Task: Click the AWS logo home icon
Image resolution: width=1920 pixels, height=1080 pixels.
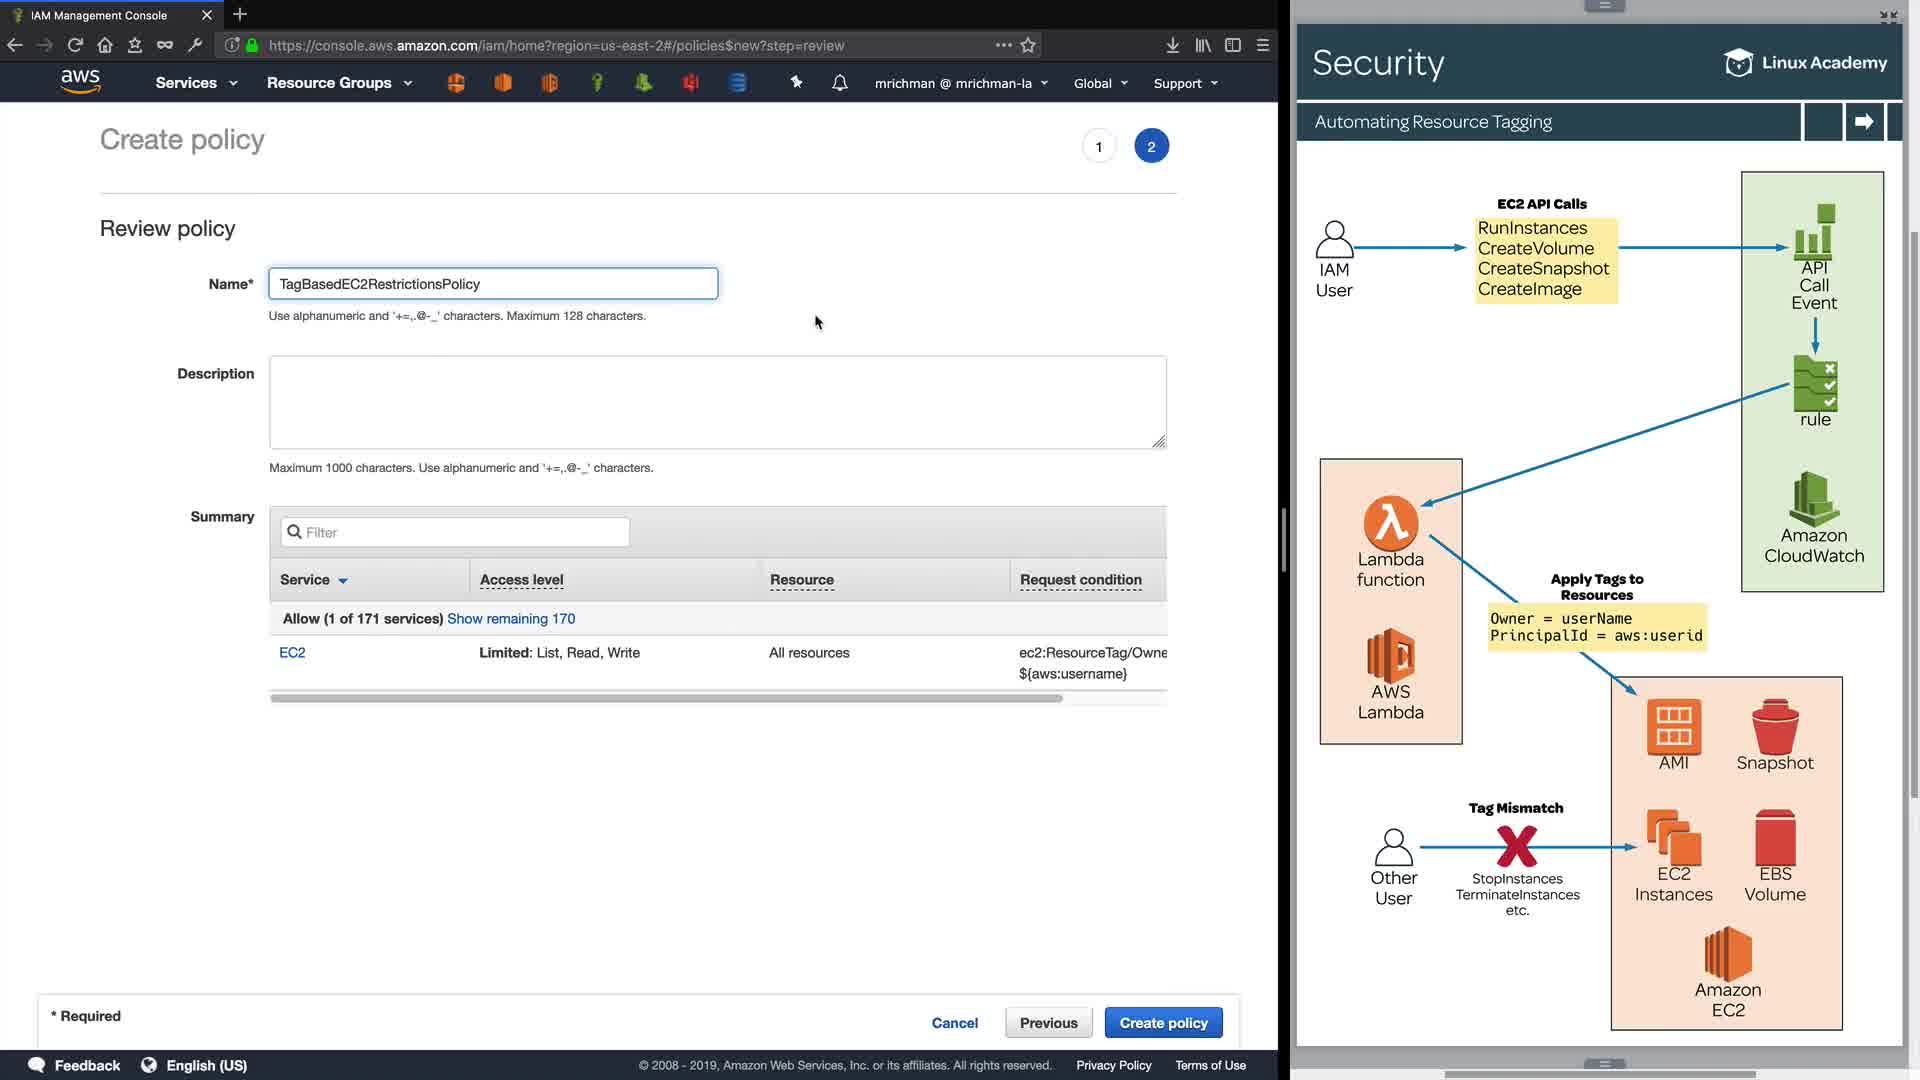Action: click(80, 81)
